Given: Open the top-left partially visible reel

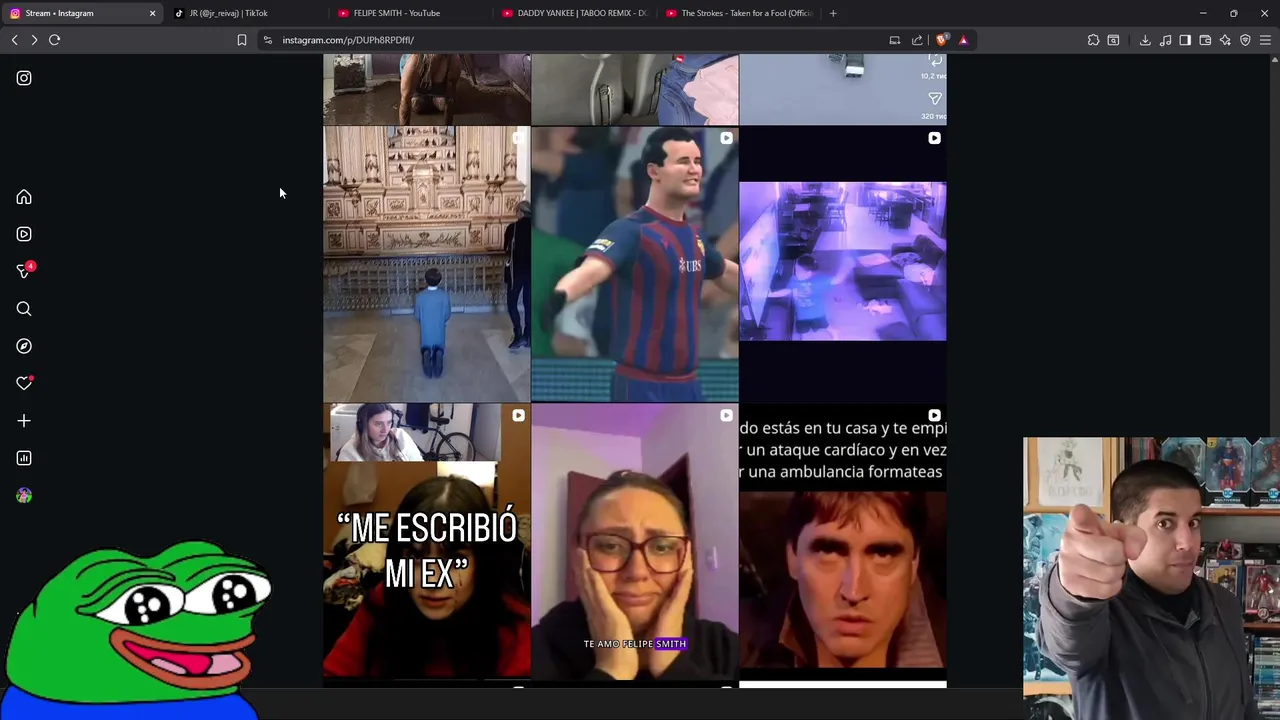Looking at the screenshot, I should tap(427, 89).
